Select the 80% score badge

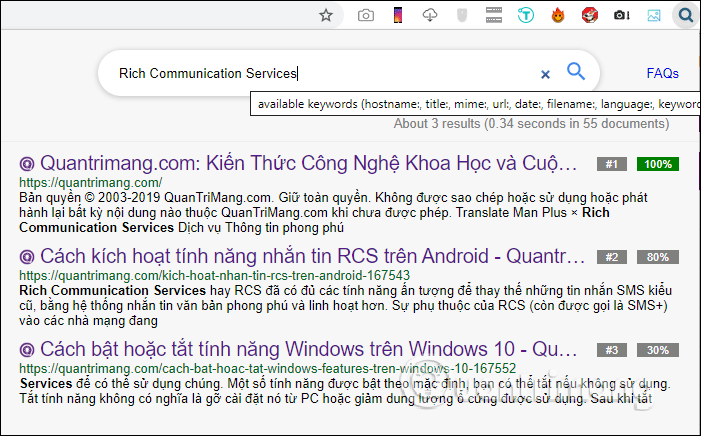(658, 257)
